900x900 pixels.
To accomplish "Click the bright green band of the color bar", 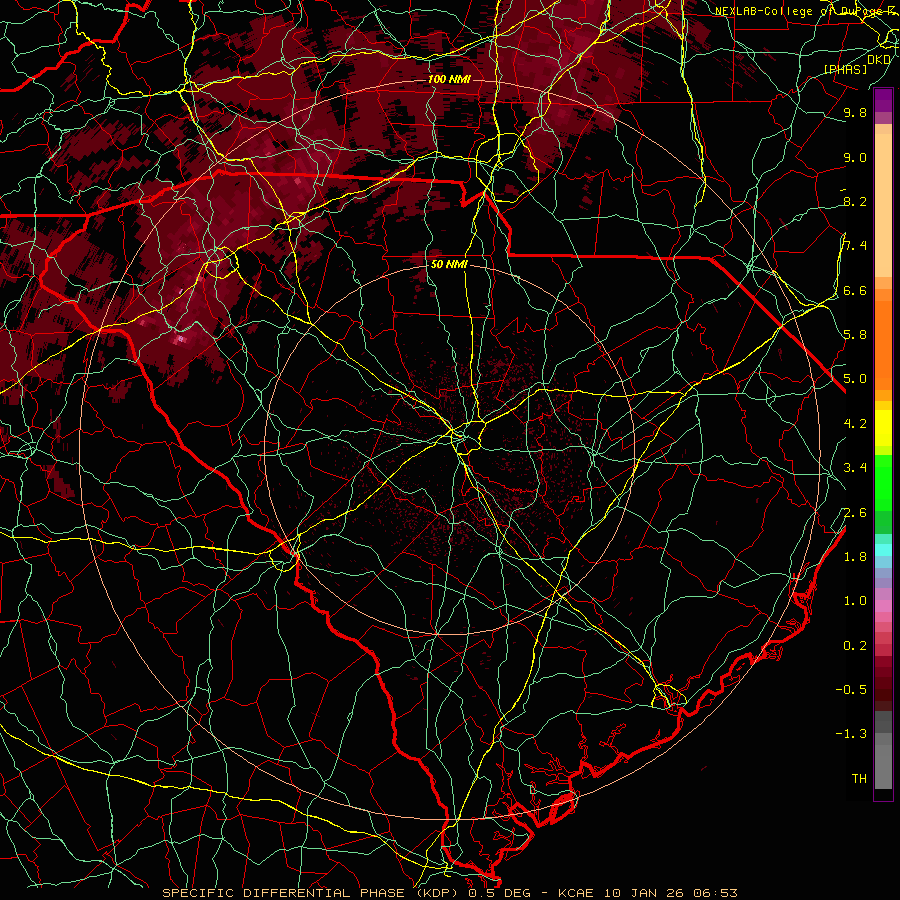I will tap(883, 482).
